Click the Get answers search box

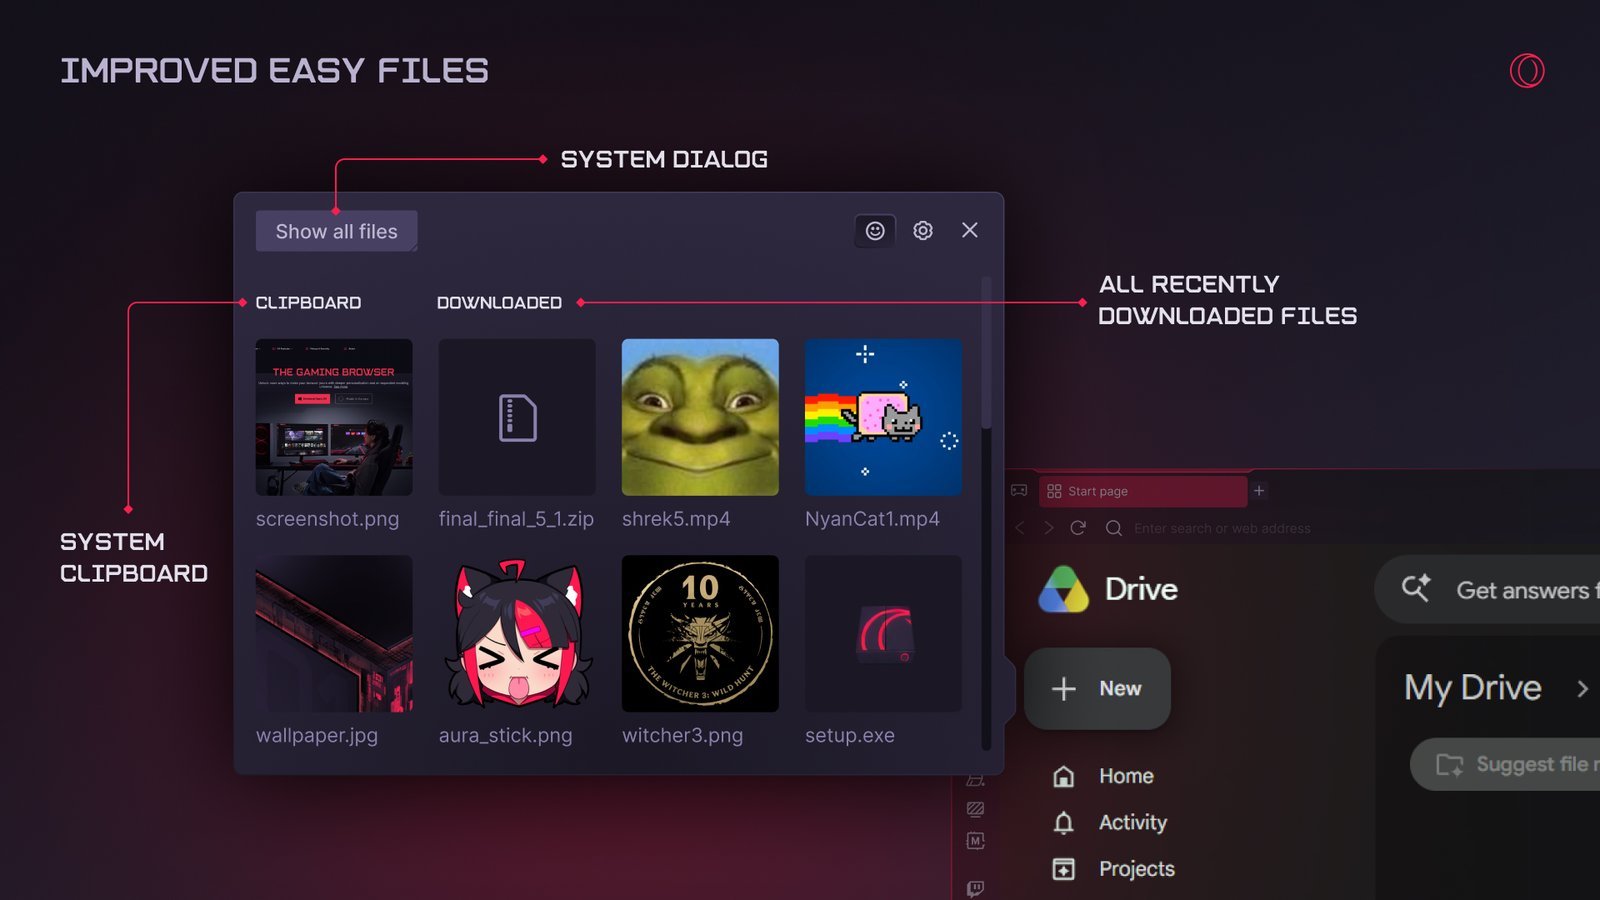[1487, 590]
